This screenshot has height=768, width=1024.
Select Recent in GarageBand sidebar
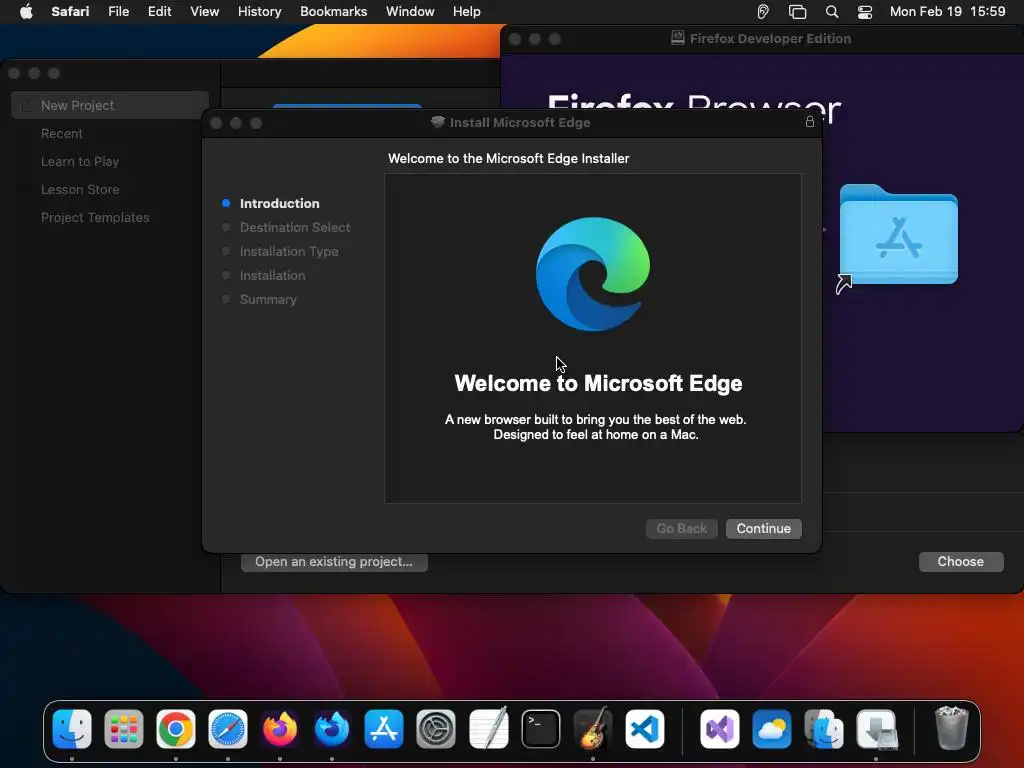point(61,133)
